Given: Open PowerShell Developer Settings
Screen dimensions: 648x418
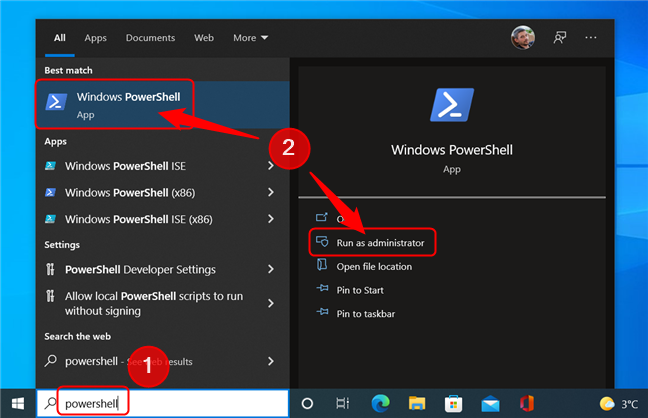Looking at the screenshot, I should (x=140, y=270).
